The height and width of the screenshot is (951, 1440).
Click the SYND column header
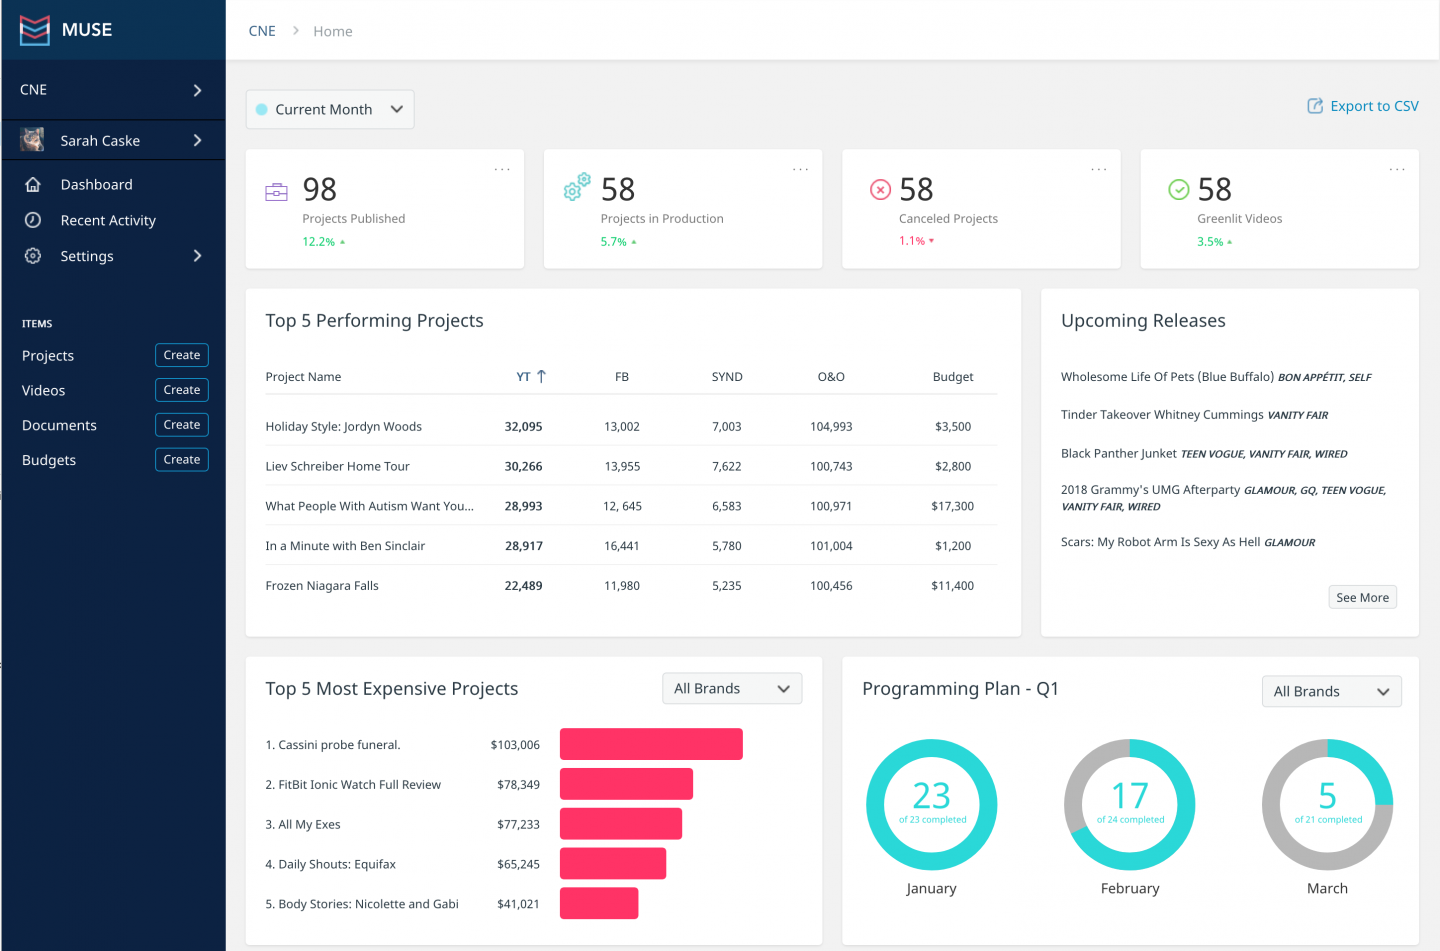pos(727,377)
